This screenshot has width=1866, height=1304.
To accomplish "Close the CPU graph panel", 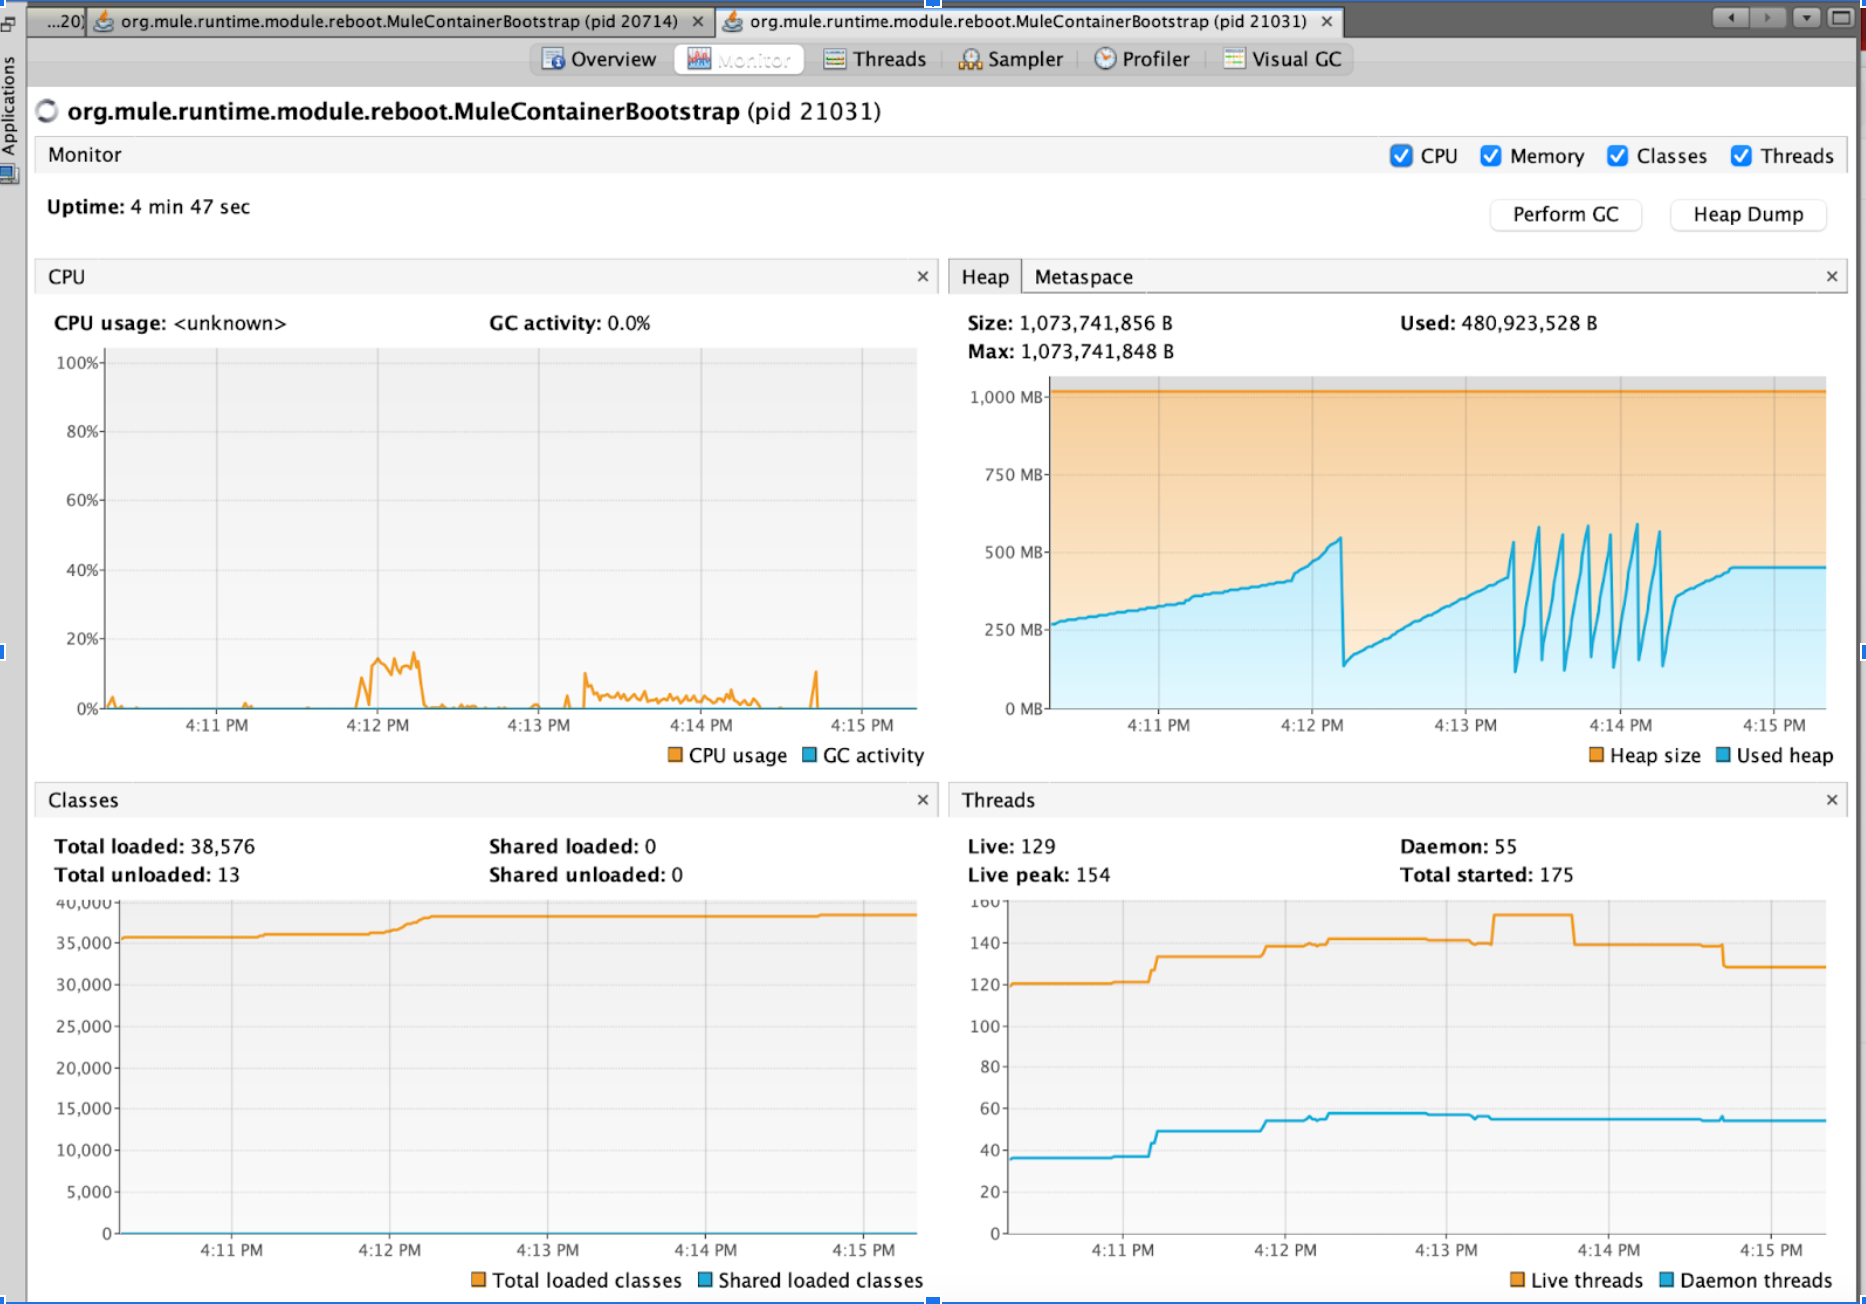I will pyautogui.click(x=923, y=277).
